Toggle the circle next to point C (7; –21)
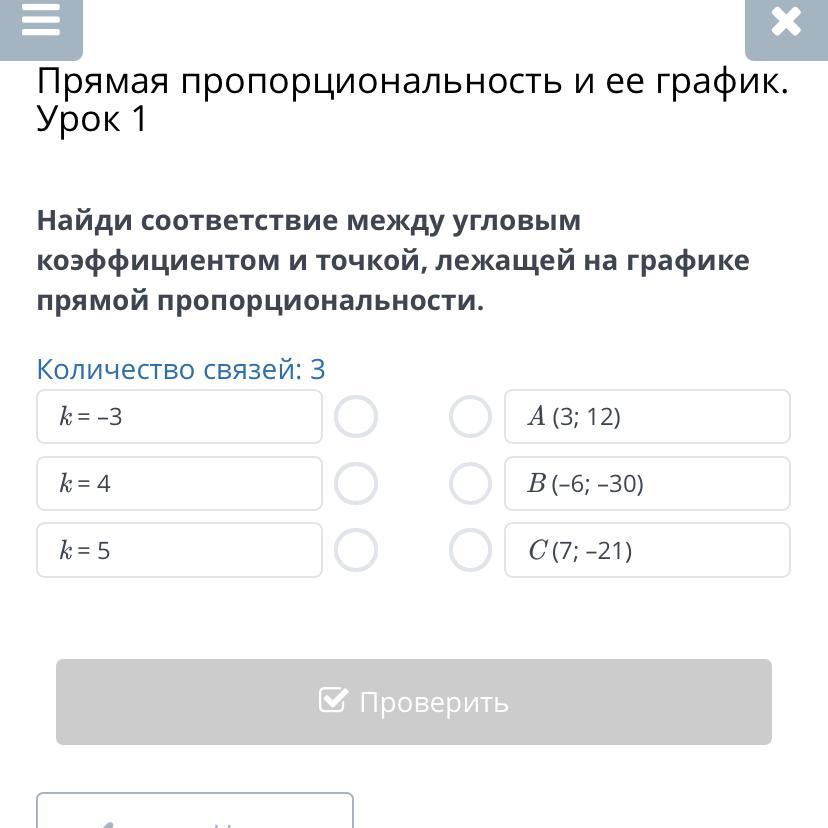Image resolution: width=828 pixels, height=828 pixels. tap(470, 550)
